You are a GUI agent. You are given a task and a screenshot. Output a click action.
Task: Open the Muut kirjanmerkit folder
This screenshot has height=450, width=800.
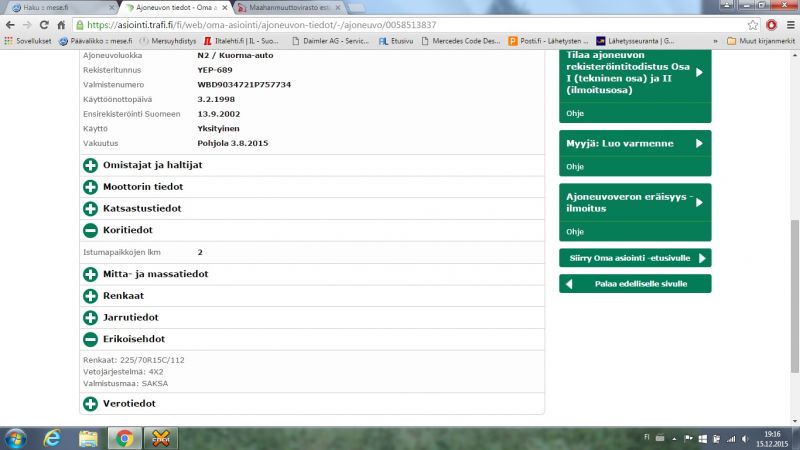coord(761,41)
